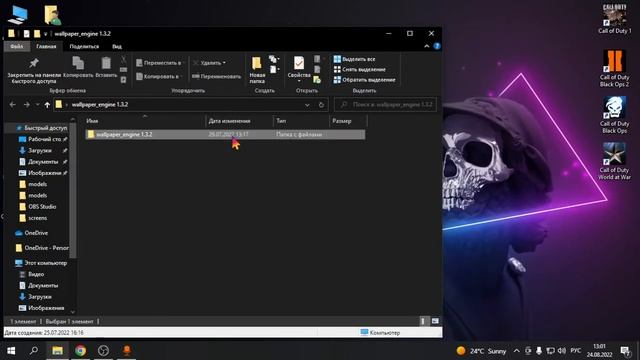This screenshot has height=360, width=640.
Task: Click Копировать в button
Action: 159,76
